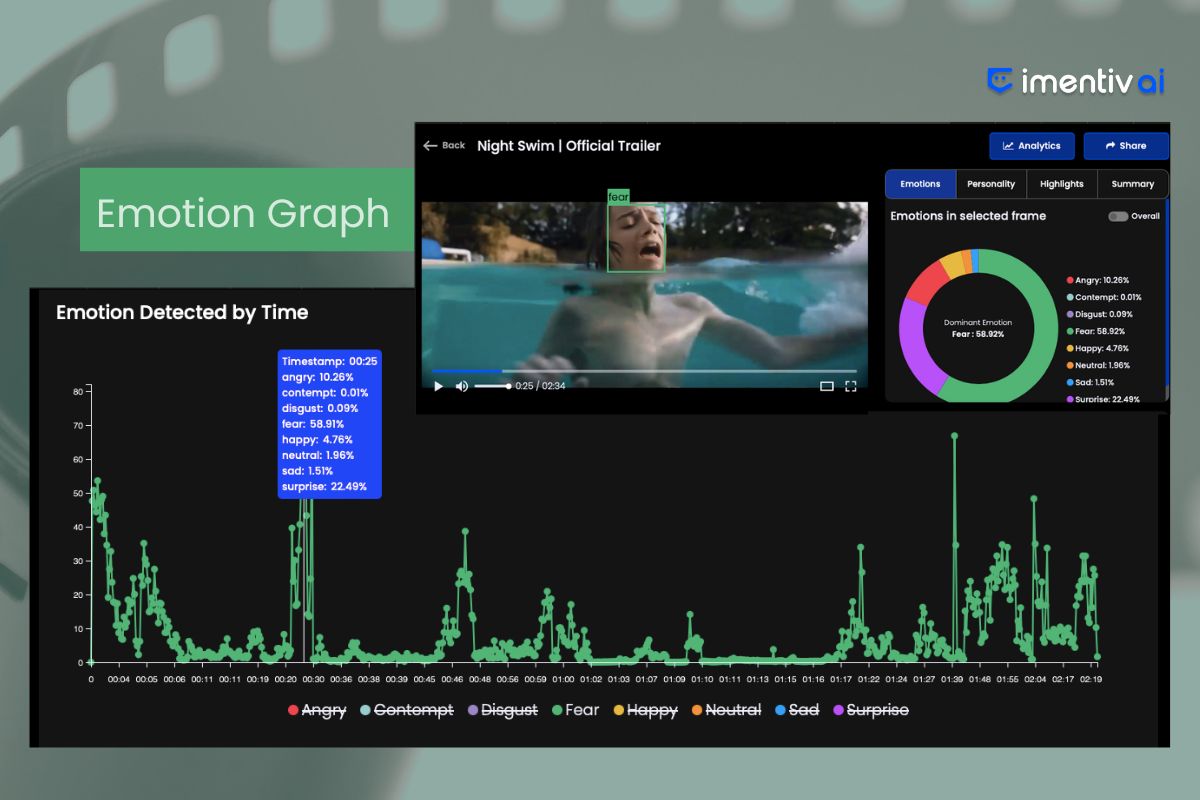Click the 'Contempt: 0.01%' donut legend entry
The height and width of the screenshot is (800, 1200).
click(x=1103, y=298)
